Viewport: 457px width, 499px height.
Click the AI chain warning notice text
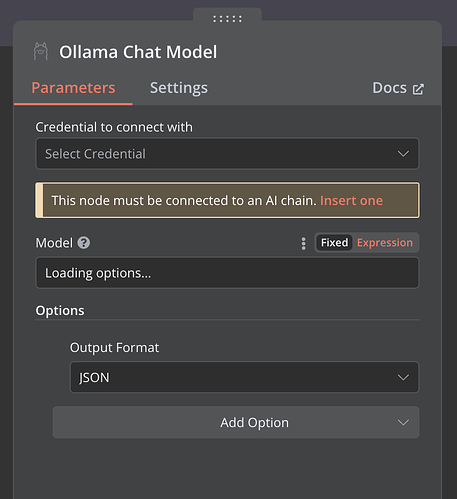[184, 201]
